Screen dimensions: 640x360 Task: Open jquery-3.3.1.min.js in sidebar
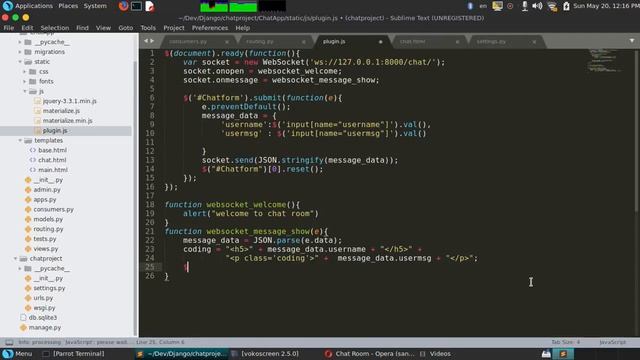(x=69, y=101)
